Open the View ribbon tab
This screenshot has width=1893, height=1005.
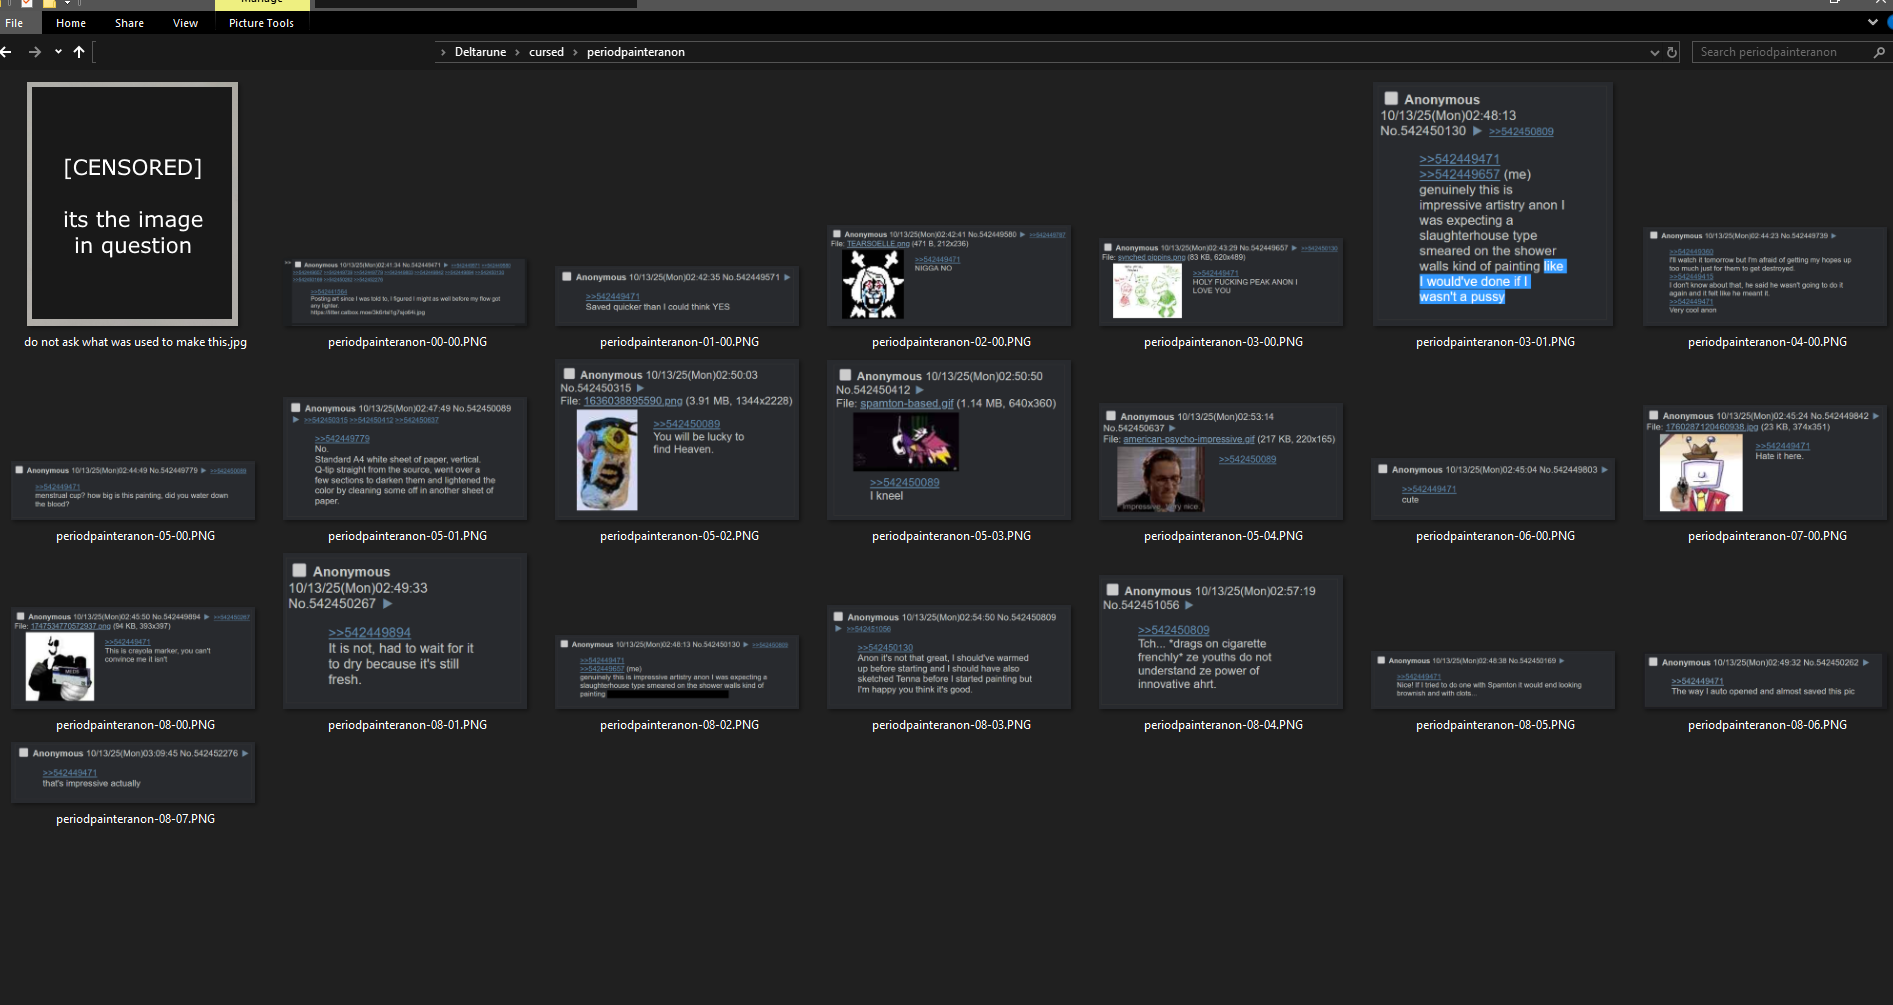[185, 23]
